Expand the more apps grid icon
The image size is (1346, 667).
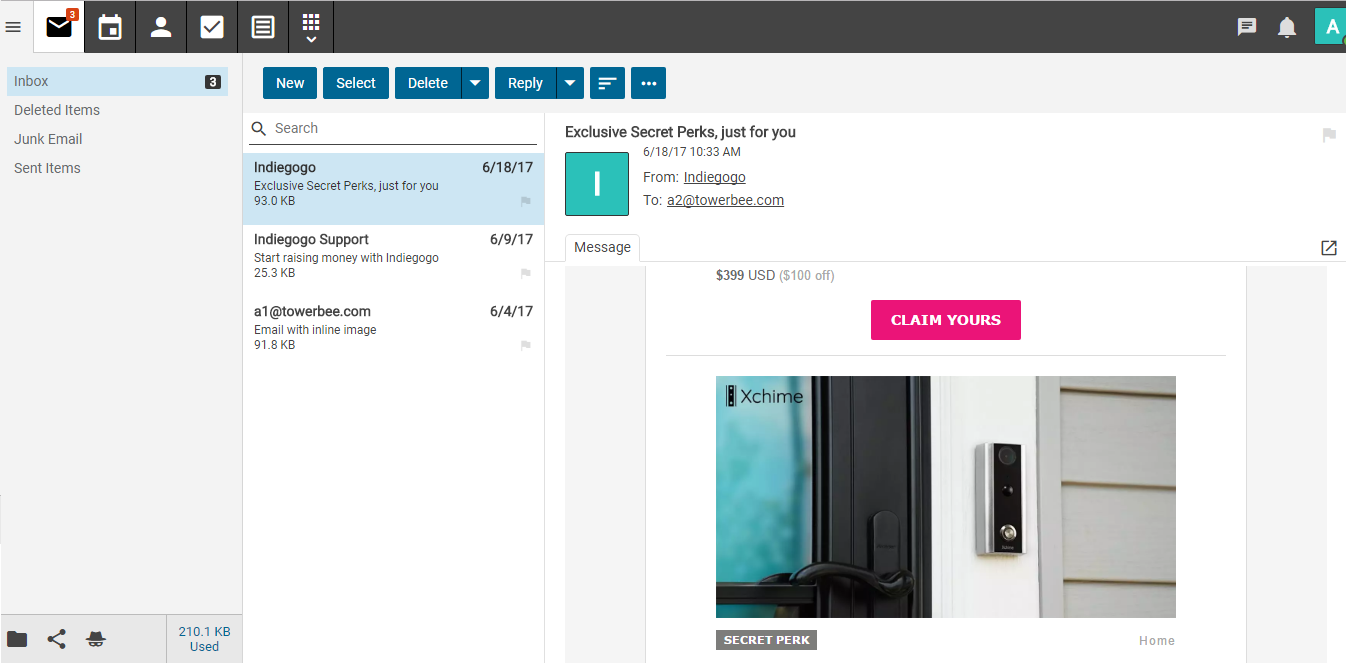click(x=311, y=27)
